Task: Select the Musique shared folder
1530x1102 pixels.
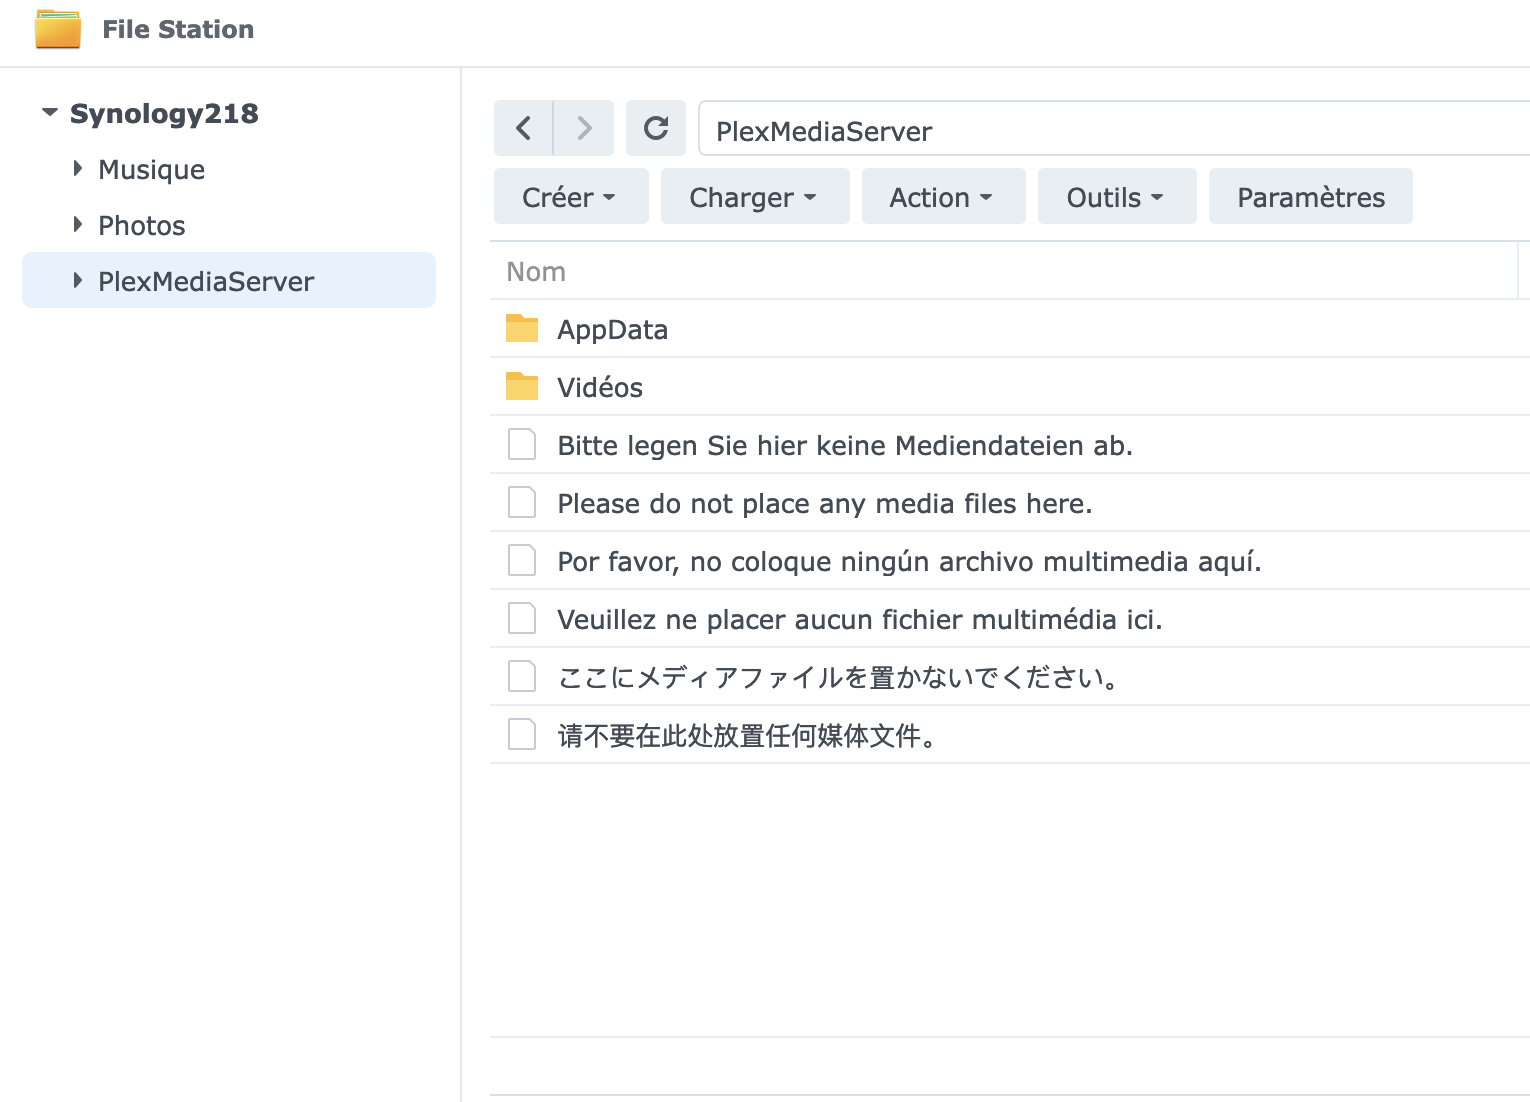Action: (x=151, y=170)
